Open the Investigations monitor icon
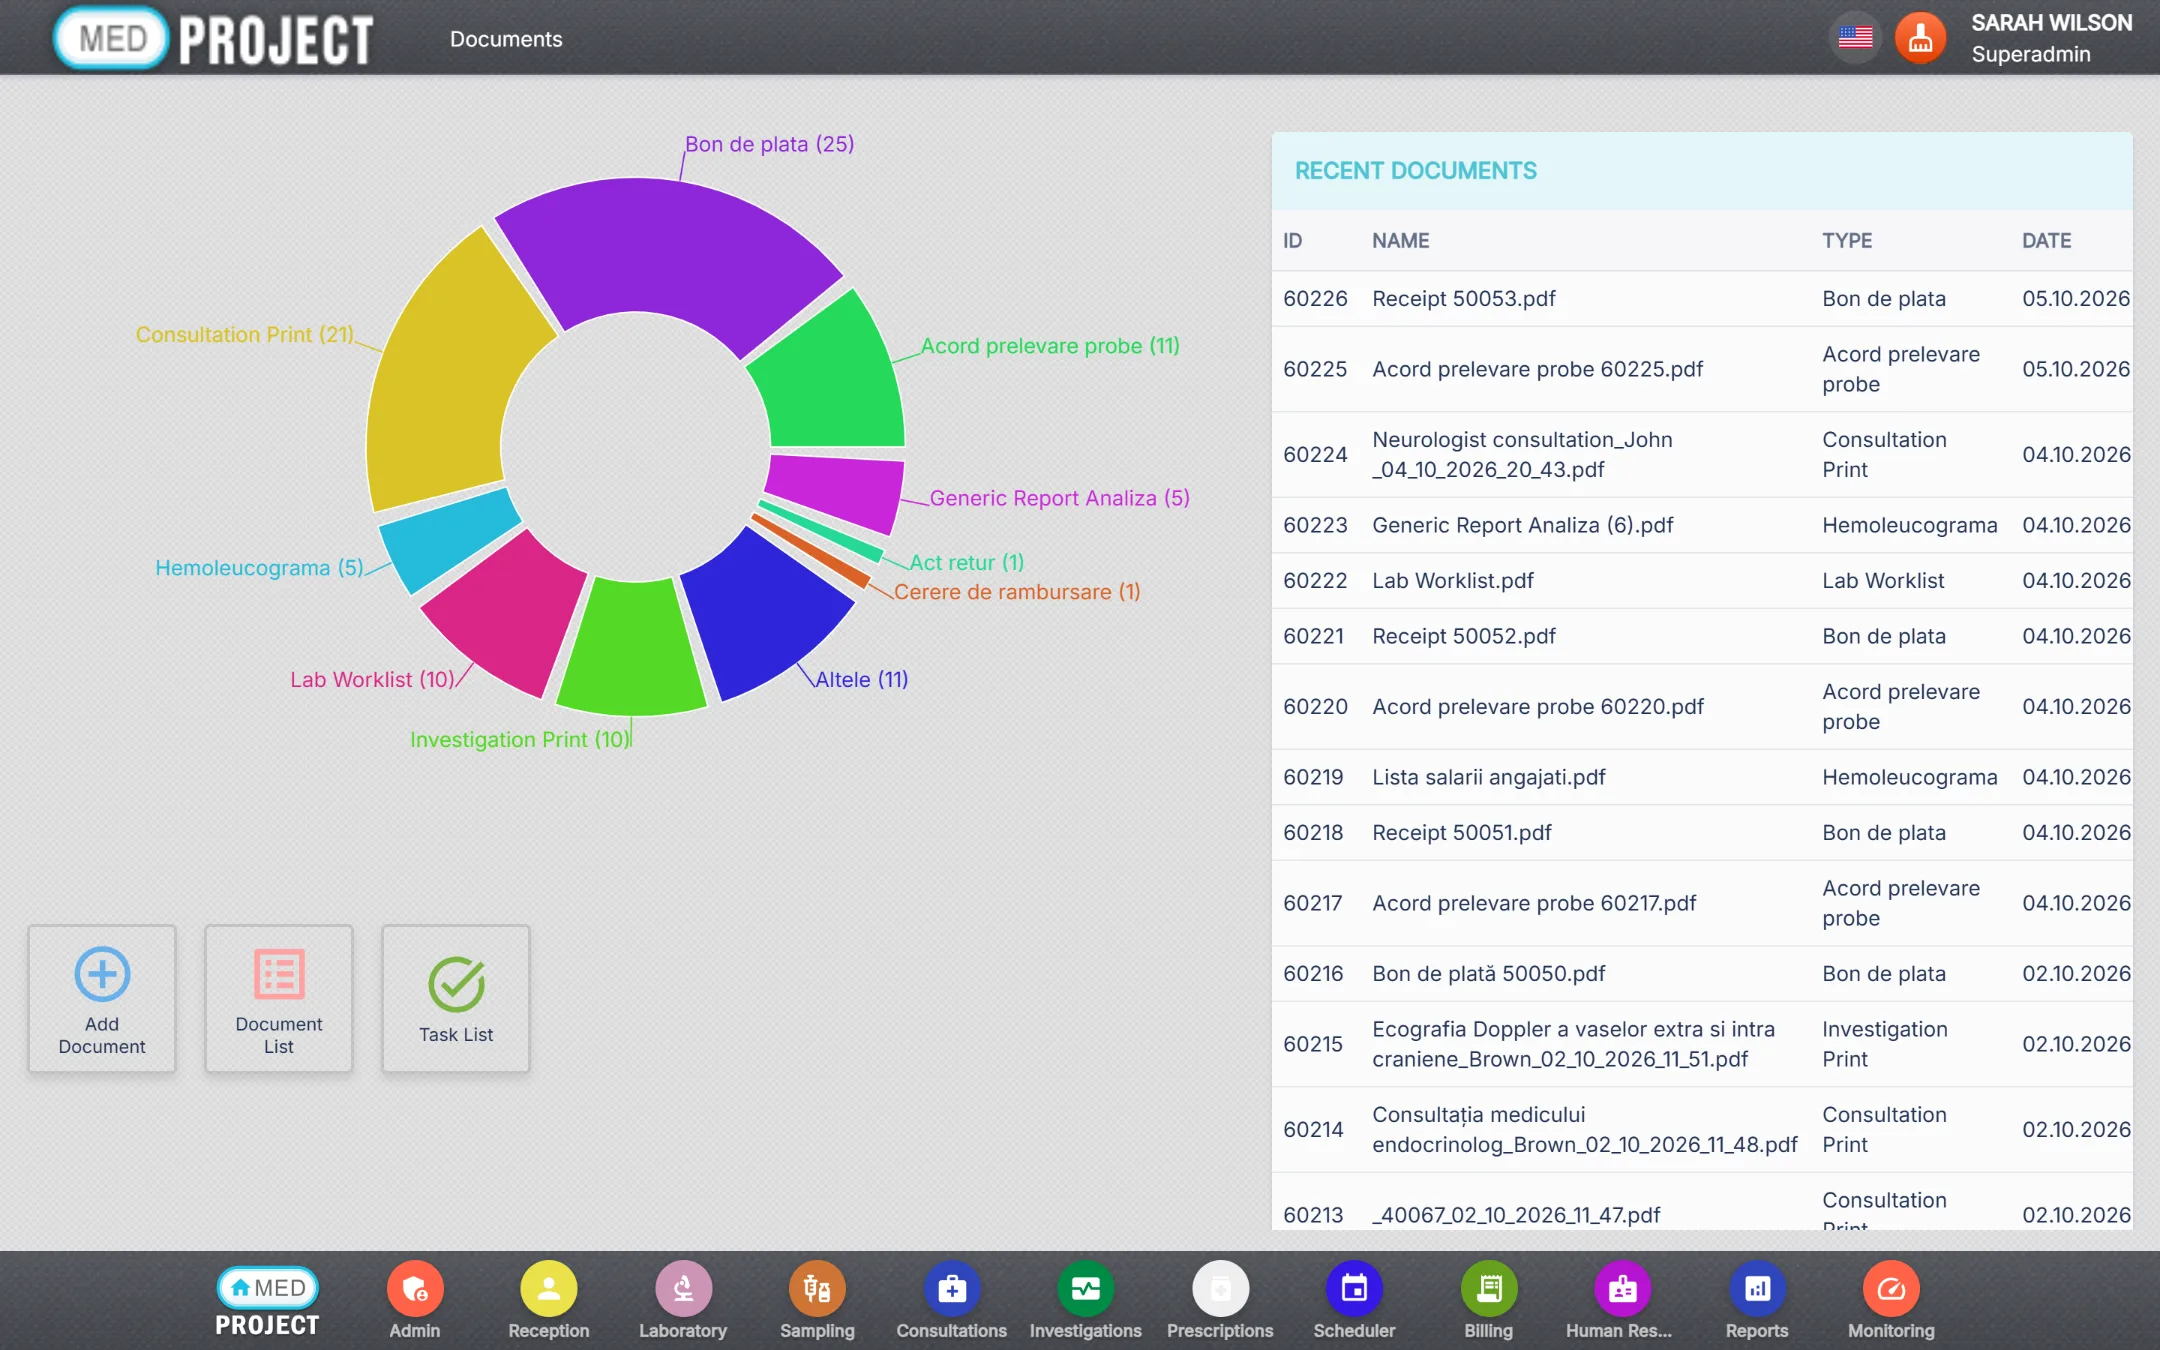This screenshot has height=1350, width=2160. pyautogui.click(x=1086, y=1289)
